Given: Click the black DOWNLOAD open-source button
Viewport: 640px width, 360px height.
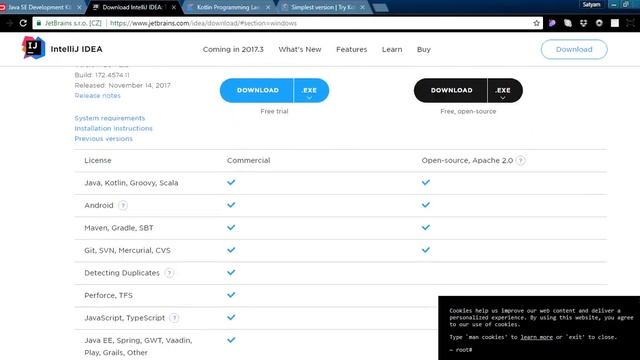Looking at the screenshot, I should pyautogui.click(x=451, y=91).
